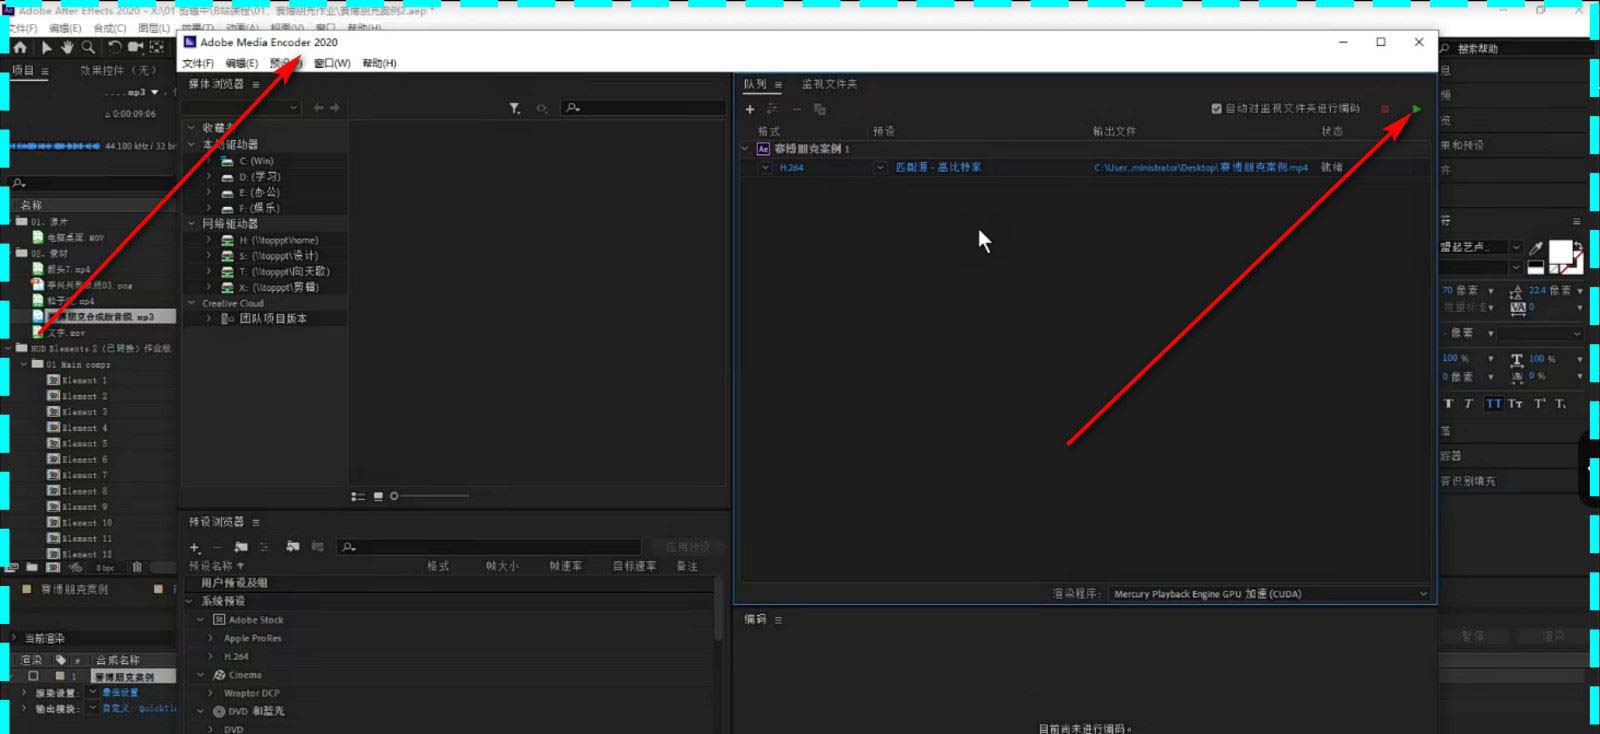The image size is (1600, 734).
Task: Switch to the 监视文件夹 tab
Action: tap(829, 84)
